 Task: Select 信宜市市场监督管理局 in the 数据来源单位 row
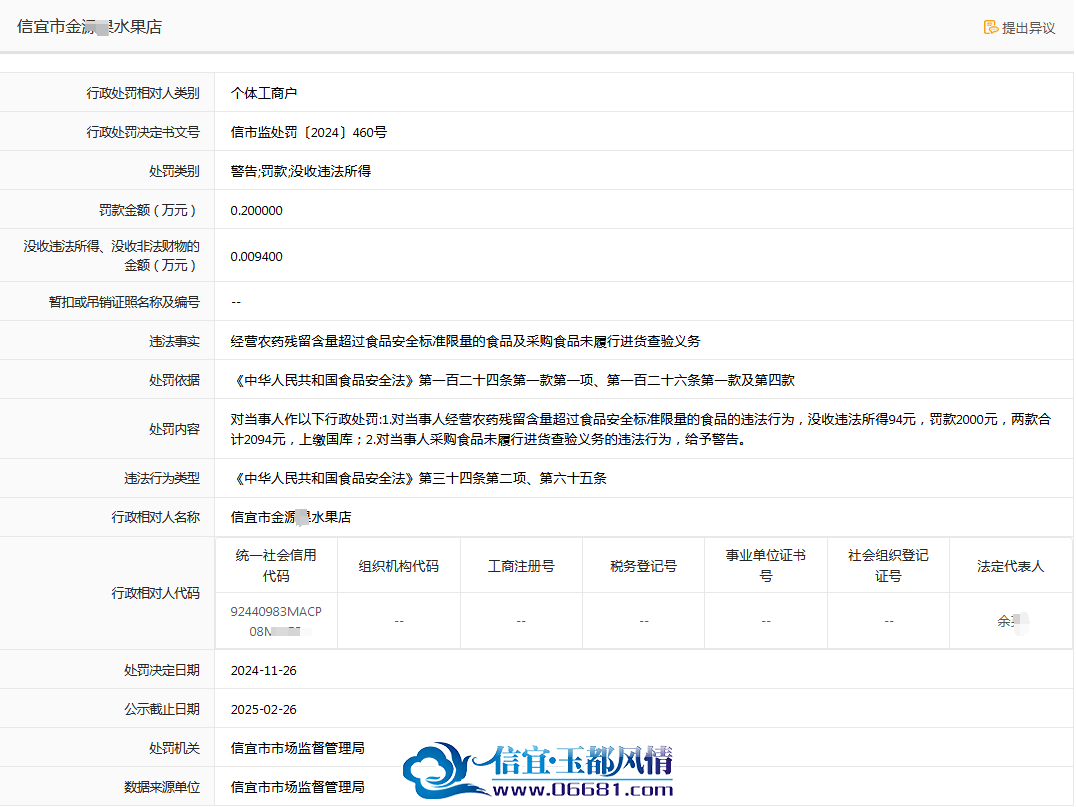[298, 788]
